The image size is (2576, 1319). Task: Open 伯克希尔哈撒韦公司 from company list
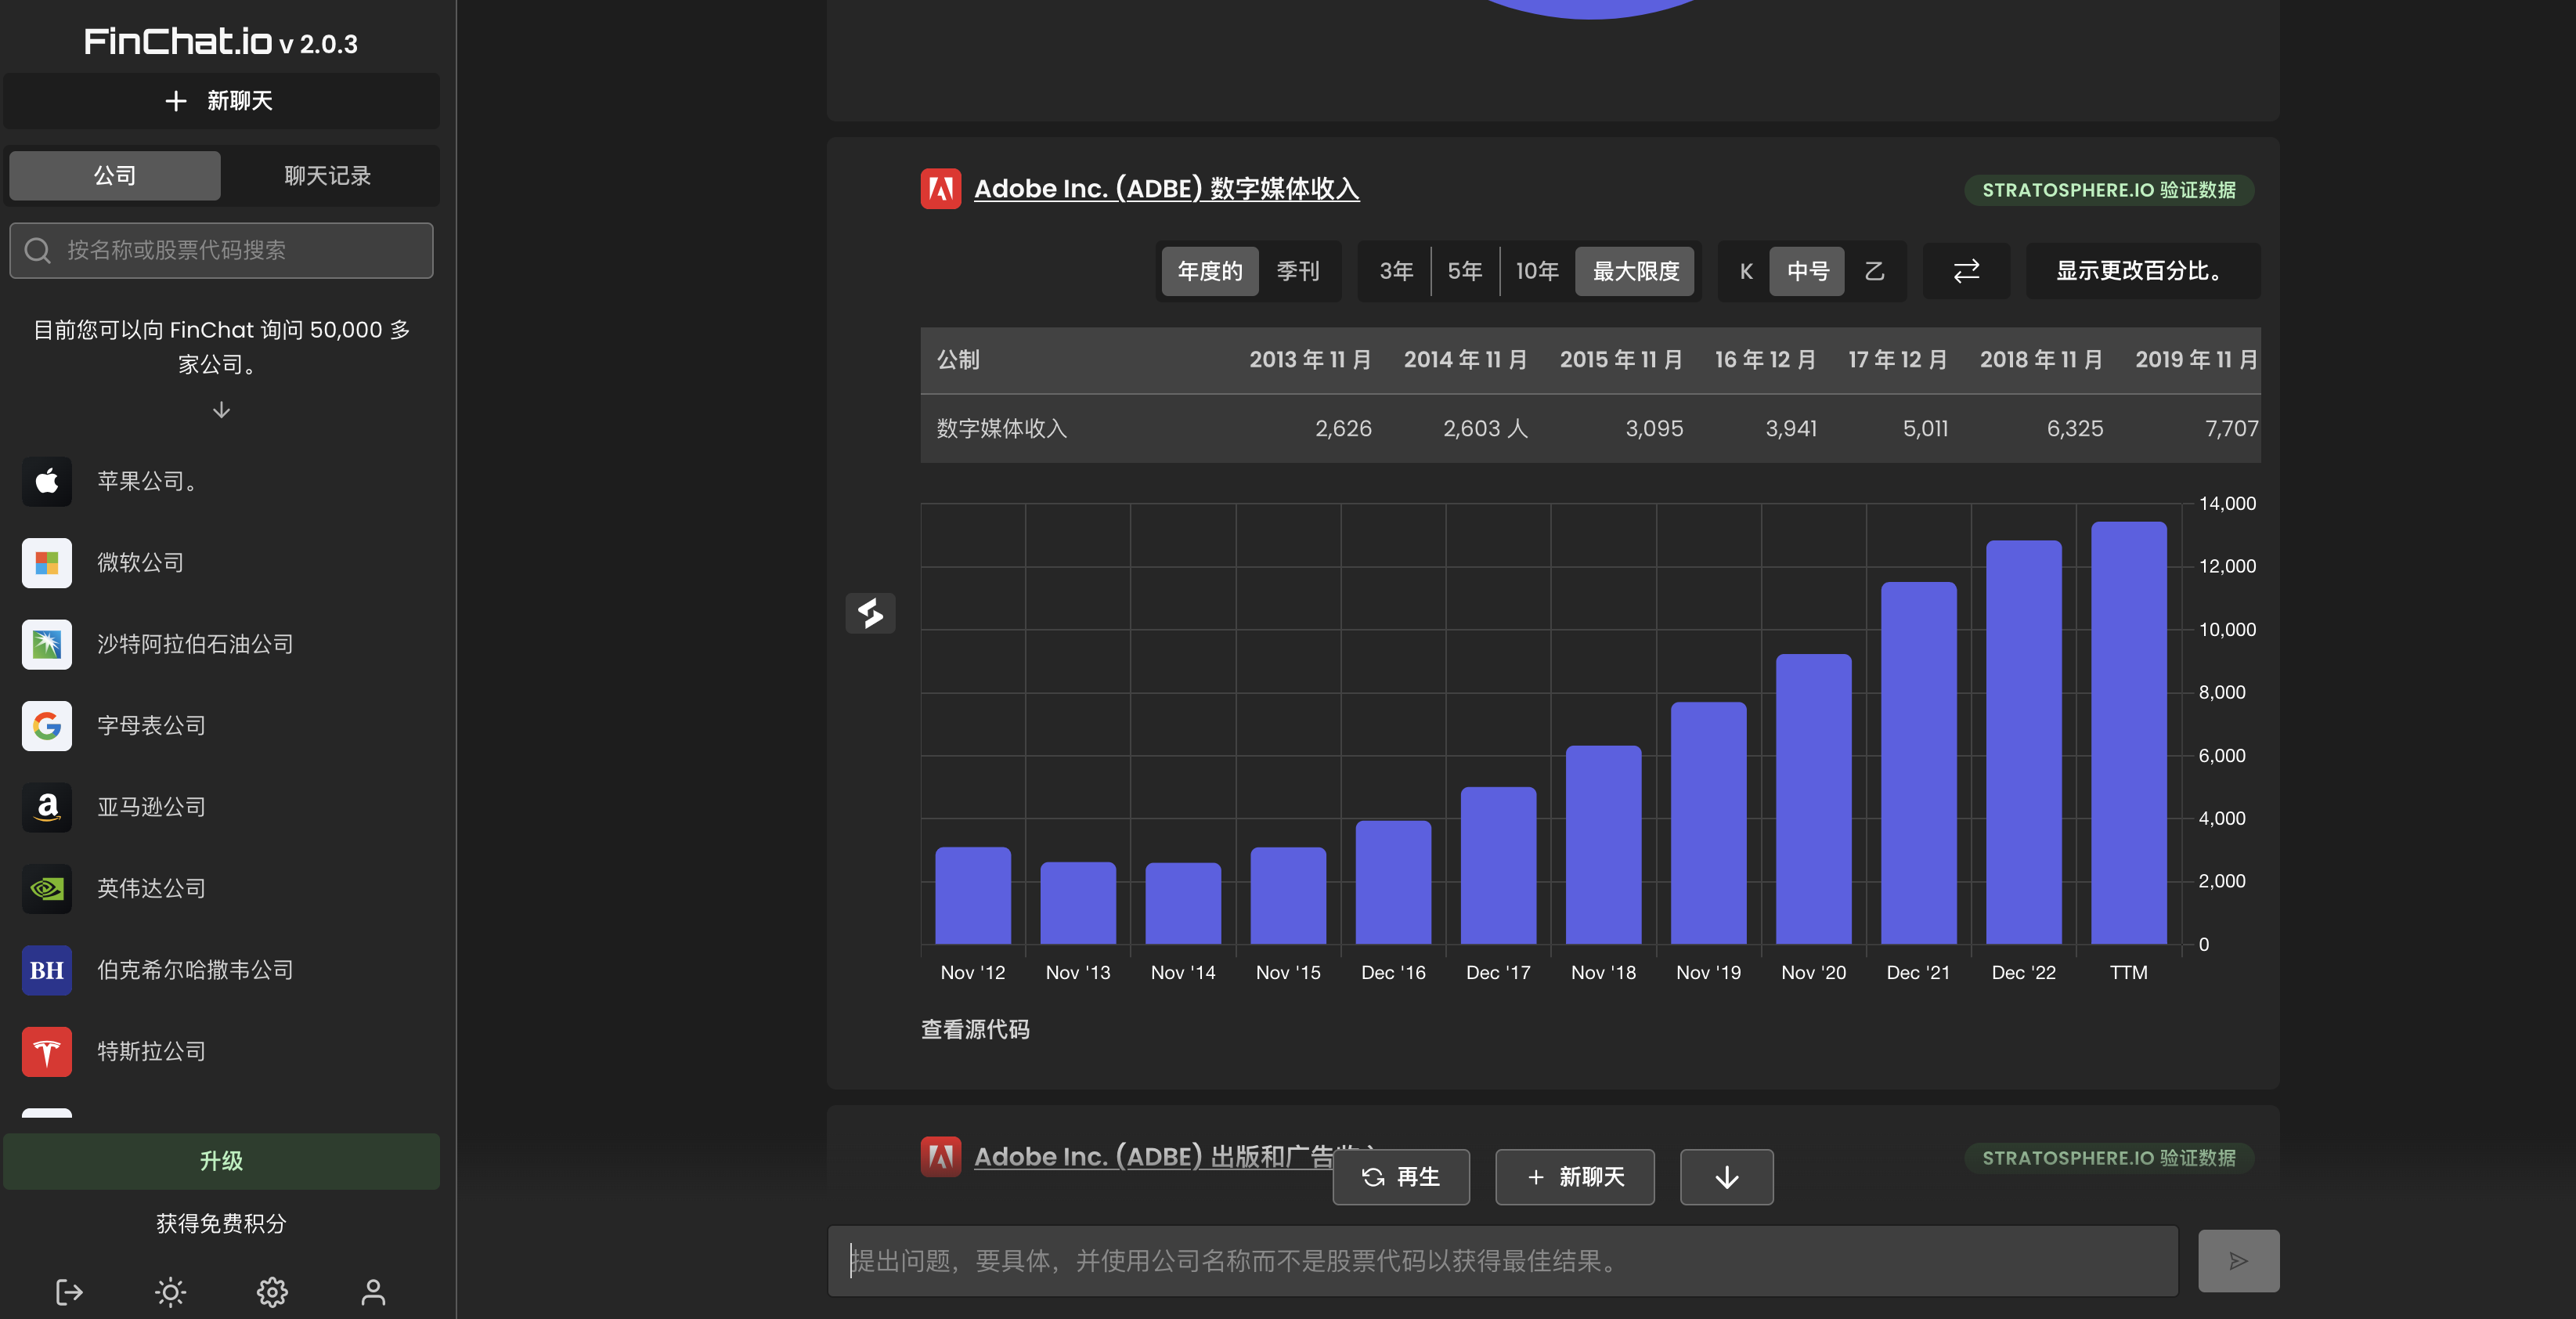tap(195, 970)
